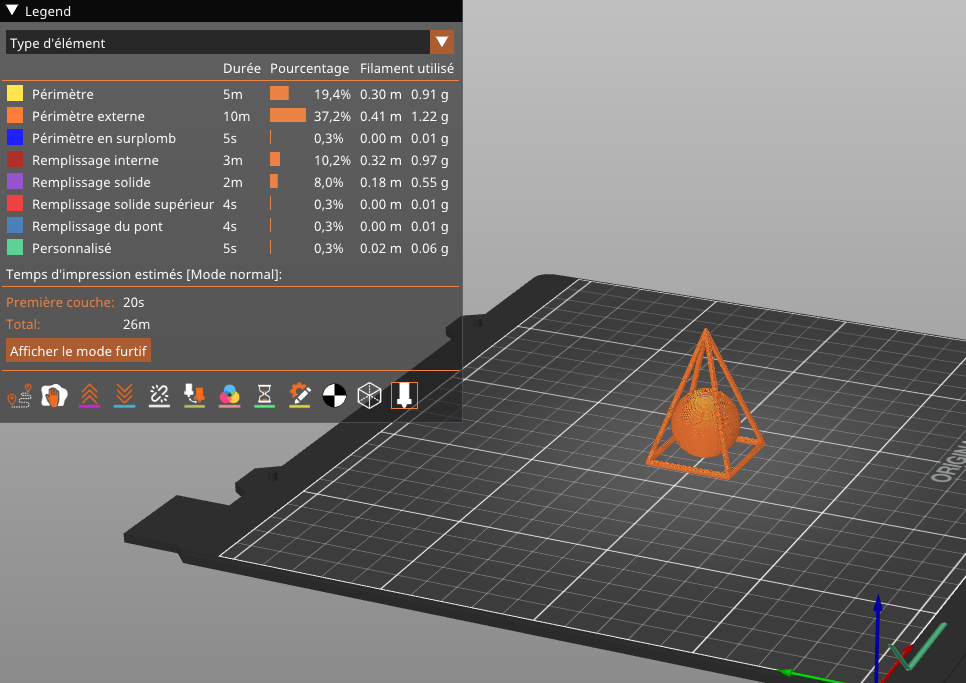The height and width of the screenshot is (683, 966).
Task: Toggle color changes circles icon
Action: [x=229, y=396]
